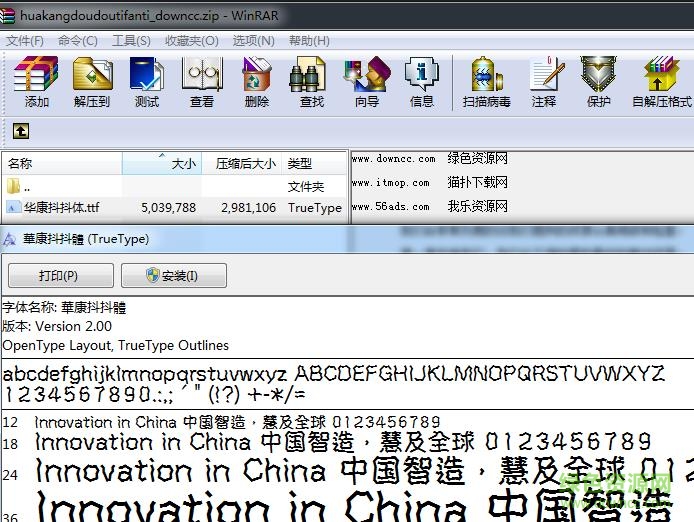The width and height of the screenshot is (694, 522).
Task: Click the Protect (保护) shield icon
Action: click(598, 74)
